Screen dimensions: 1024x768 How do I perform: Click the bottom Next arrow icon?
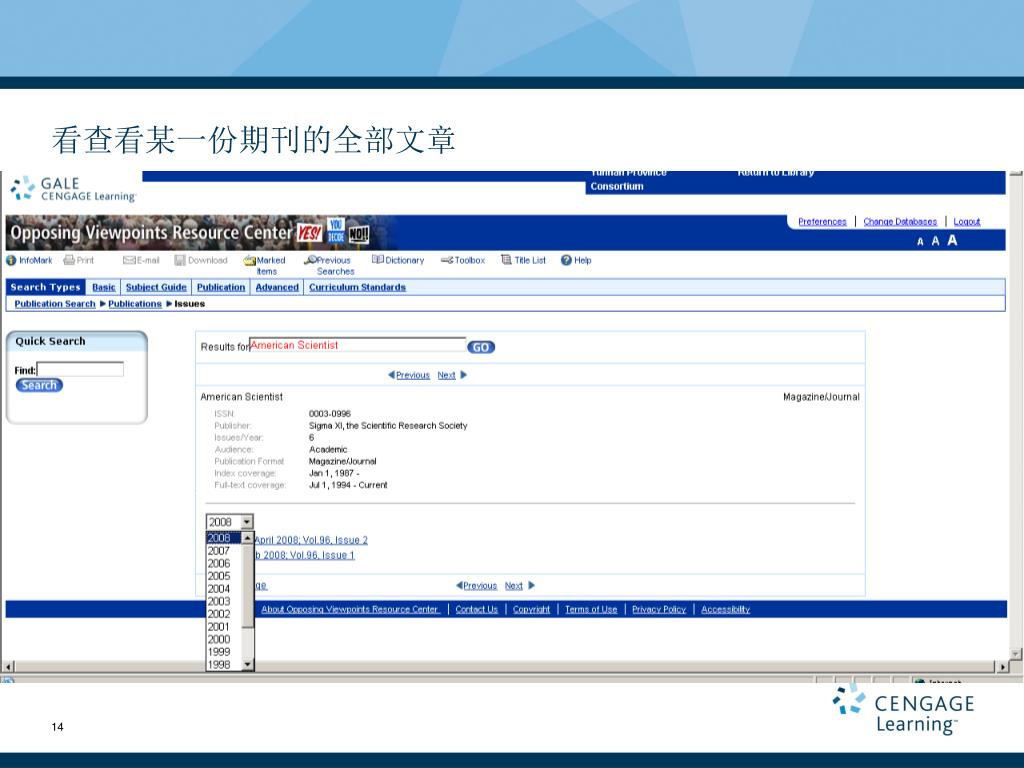tap(532, 586)
